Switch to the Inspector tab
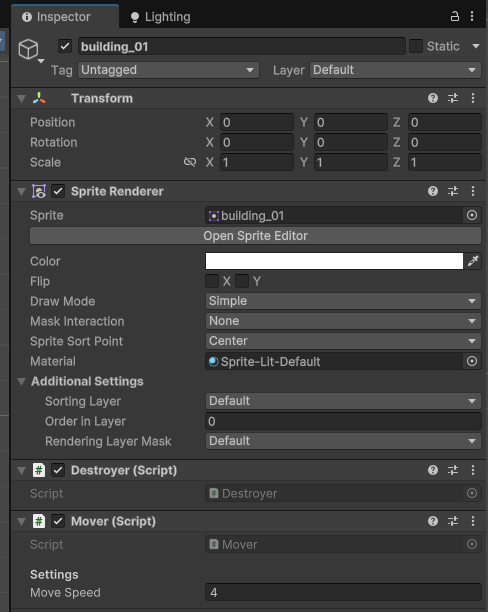Screen dimensions: 488x612 click(x=64, y=17)
